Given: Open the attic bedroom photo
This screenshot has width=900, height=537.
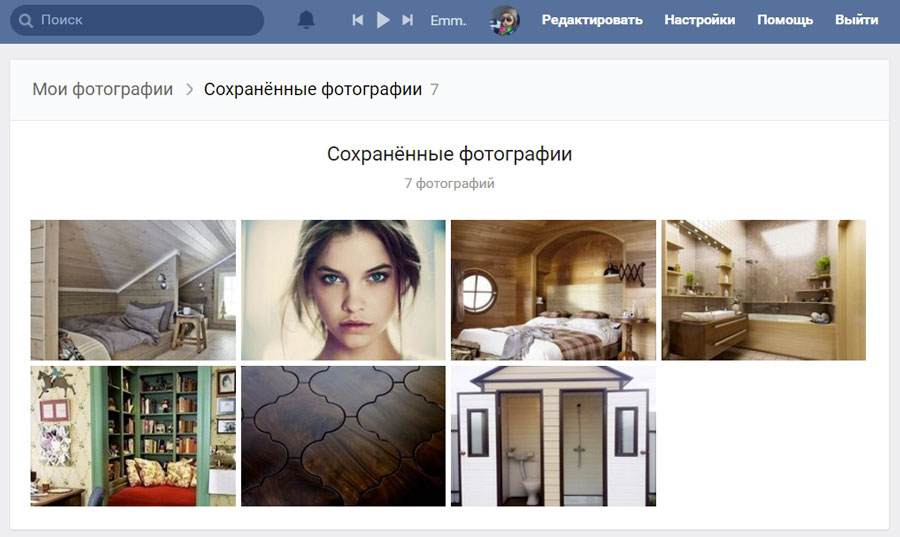Looking at the screenshot, I should coord(133,290).
